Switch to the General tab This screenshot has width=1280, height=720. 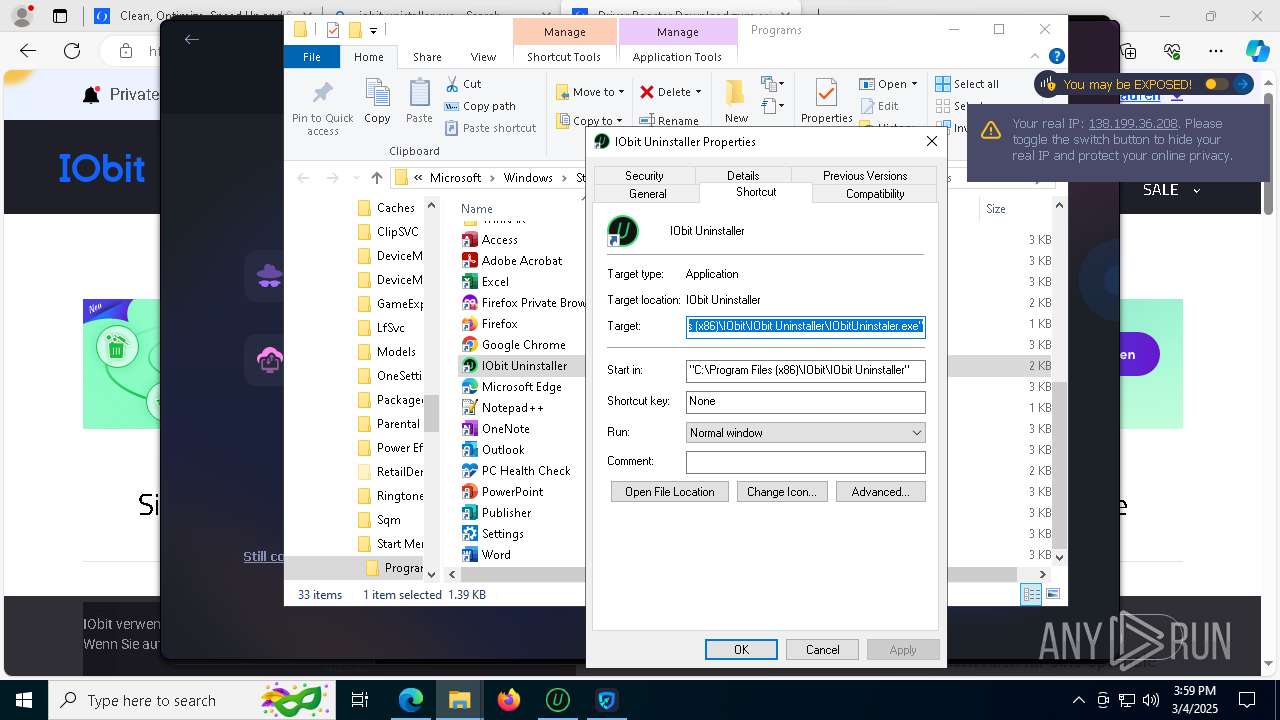[x=647, y=194]
